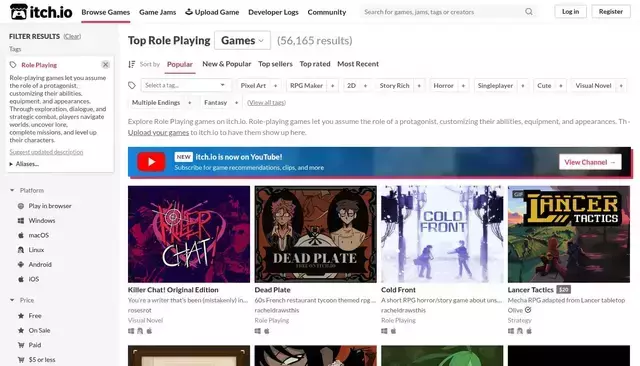
Task: Open Killer Chat! cover thumbnail
Action: coord(189,234)
